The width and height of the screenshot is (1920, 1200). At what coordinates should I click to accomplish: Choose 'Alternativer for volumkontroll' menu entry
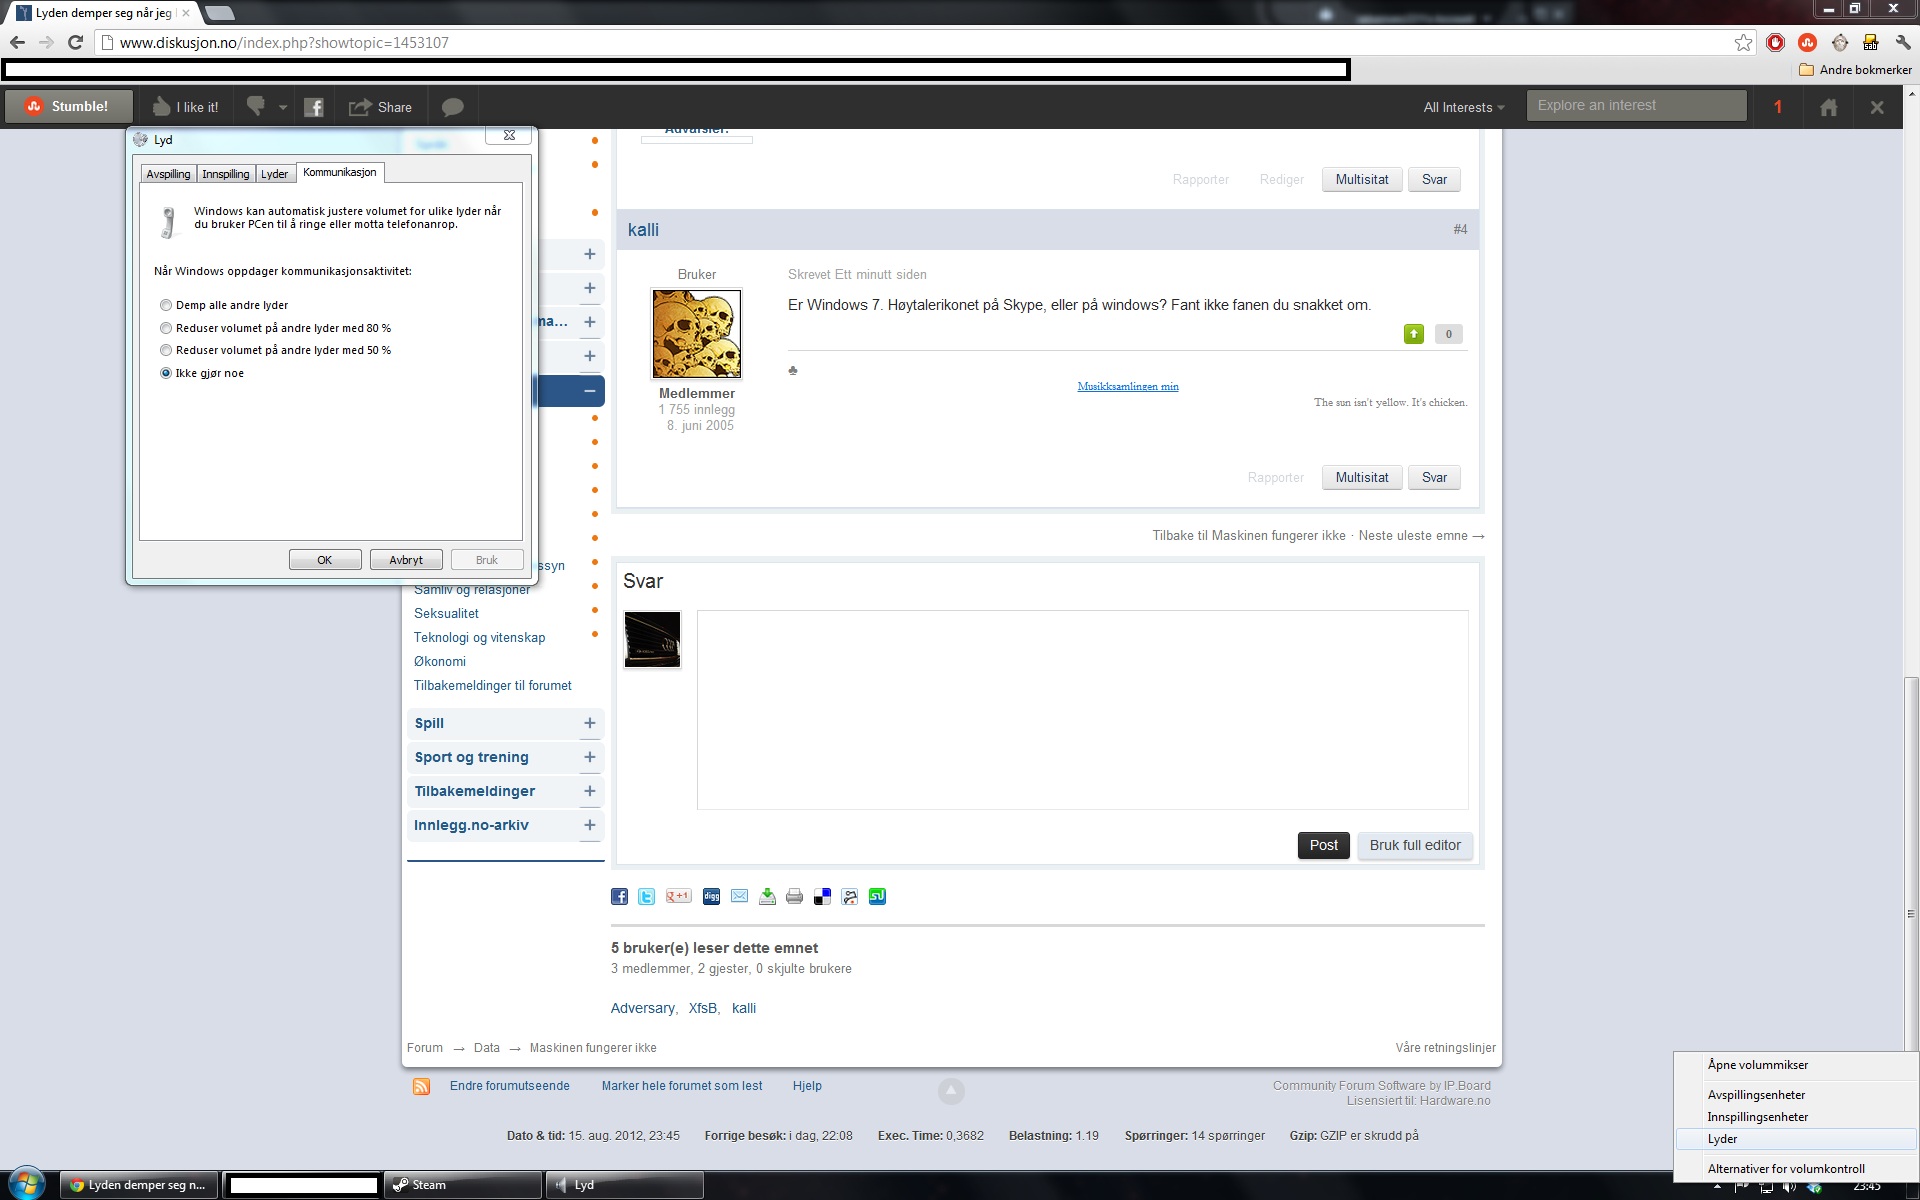coord(1796,1169)
